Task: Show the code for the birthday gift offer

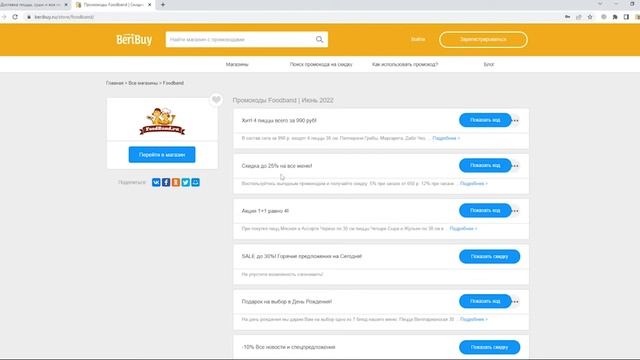Action: click(x=485, y=301)
